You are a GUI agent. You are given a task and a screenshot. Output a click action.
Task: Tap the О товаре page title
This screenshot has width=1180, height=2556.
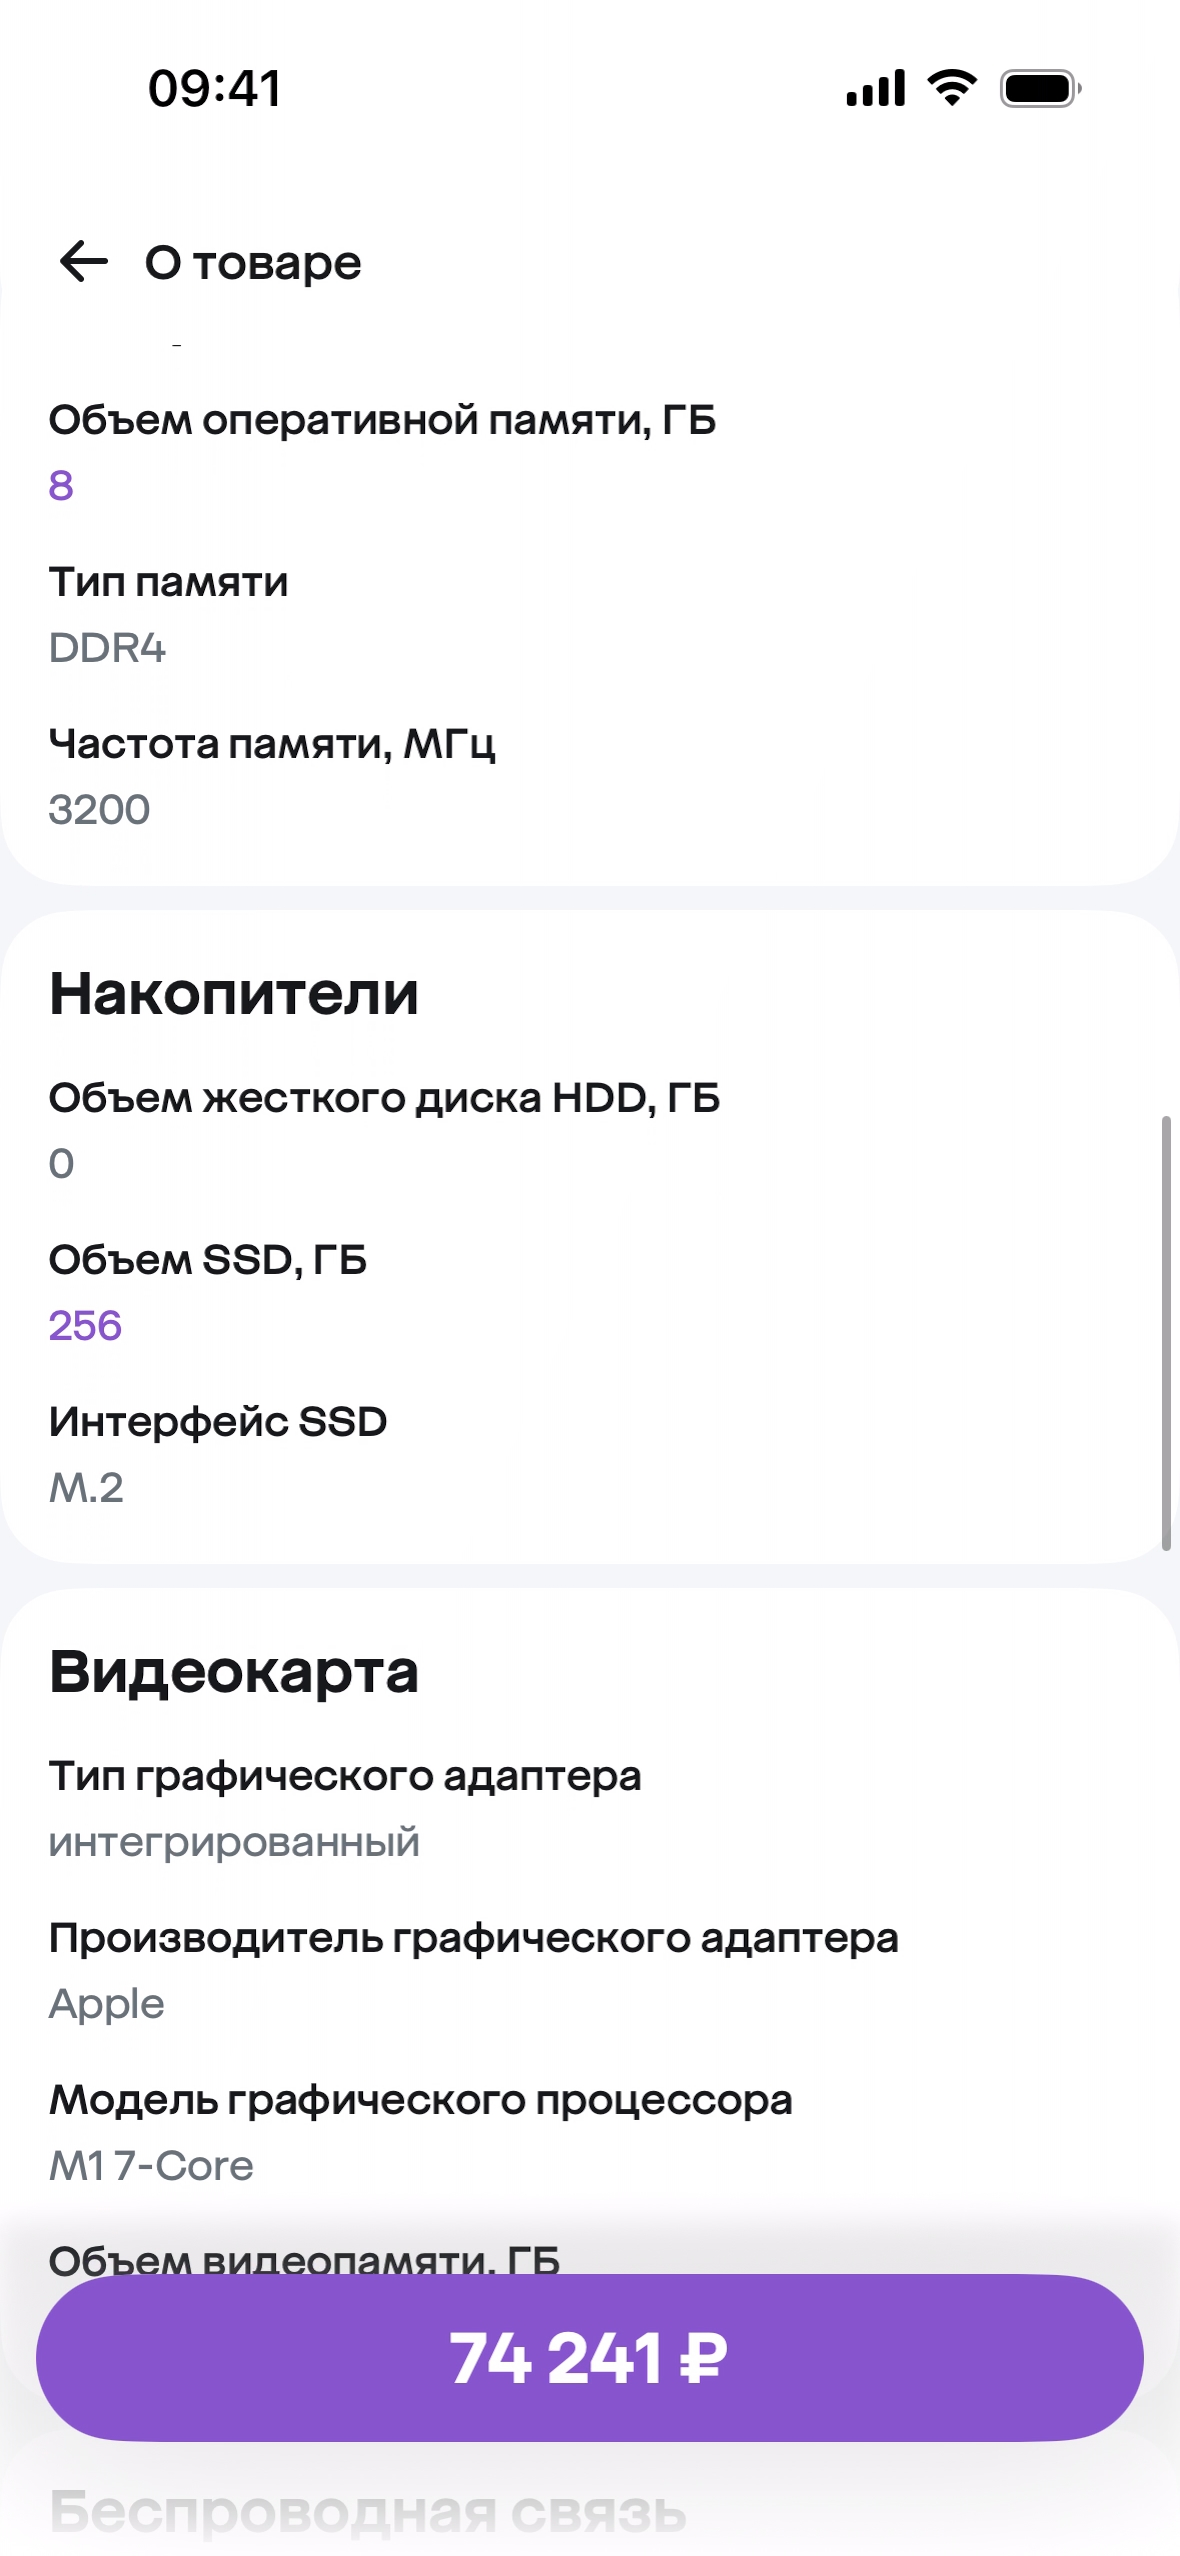(253, 263)
